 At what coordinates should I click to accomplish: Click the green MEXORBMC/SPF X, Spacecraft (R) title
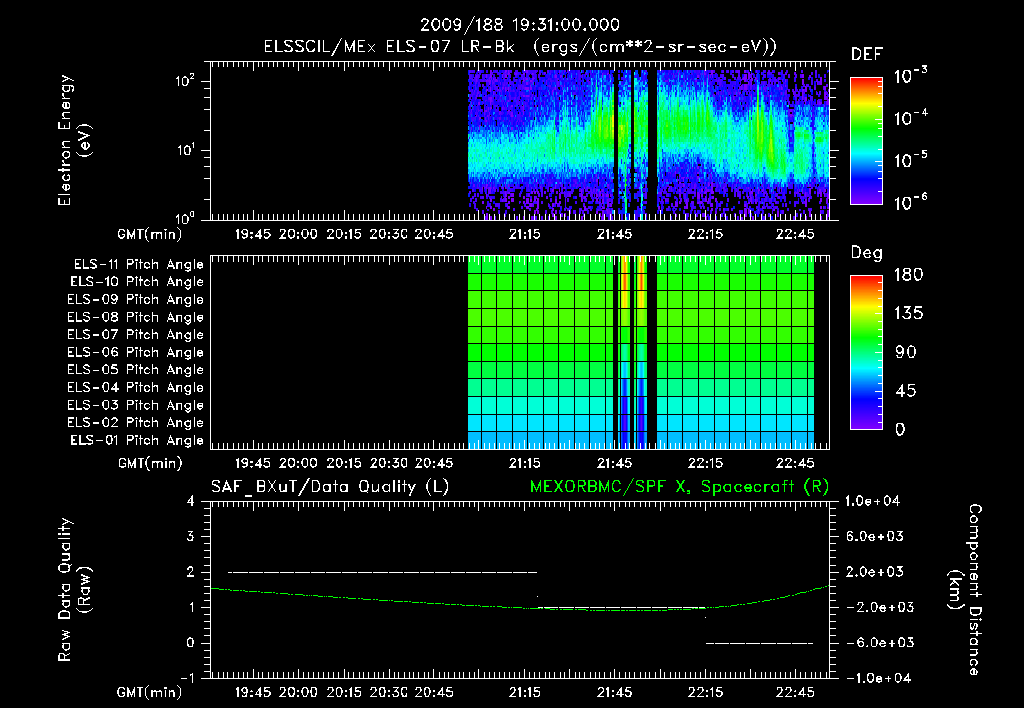coord(679,487)
